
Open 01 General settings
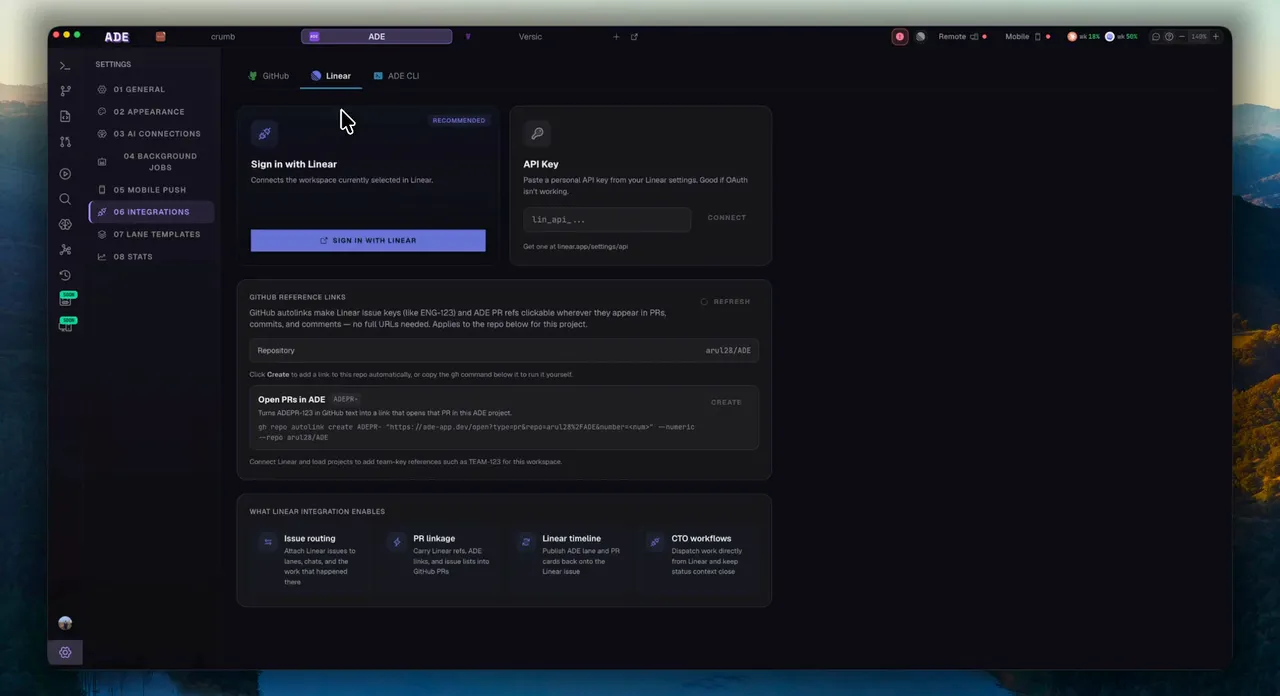click(x=151, y=90)
